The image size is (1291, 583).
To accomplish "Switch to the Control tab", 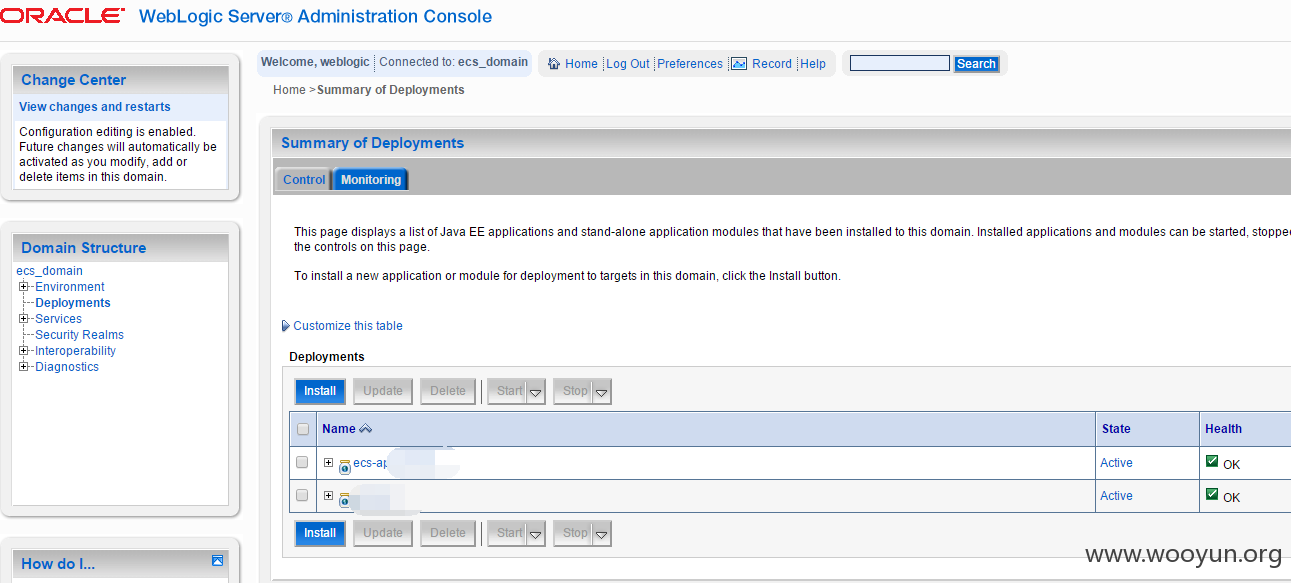I will coord(304,180).
